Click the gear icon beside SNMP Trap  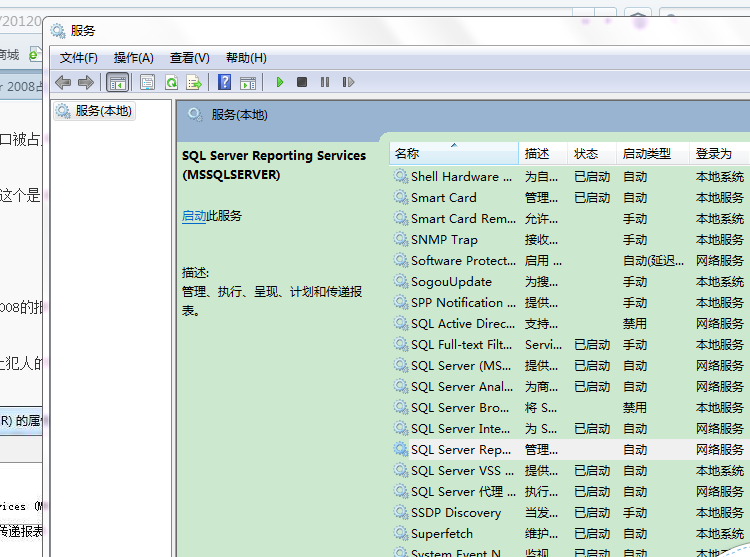coord(400,240)
